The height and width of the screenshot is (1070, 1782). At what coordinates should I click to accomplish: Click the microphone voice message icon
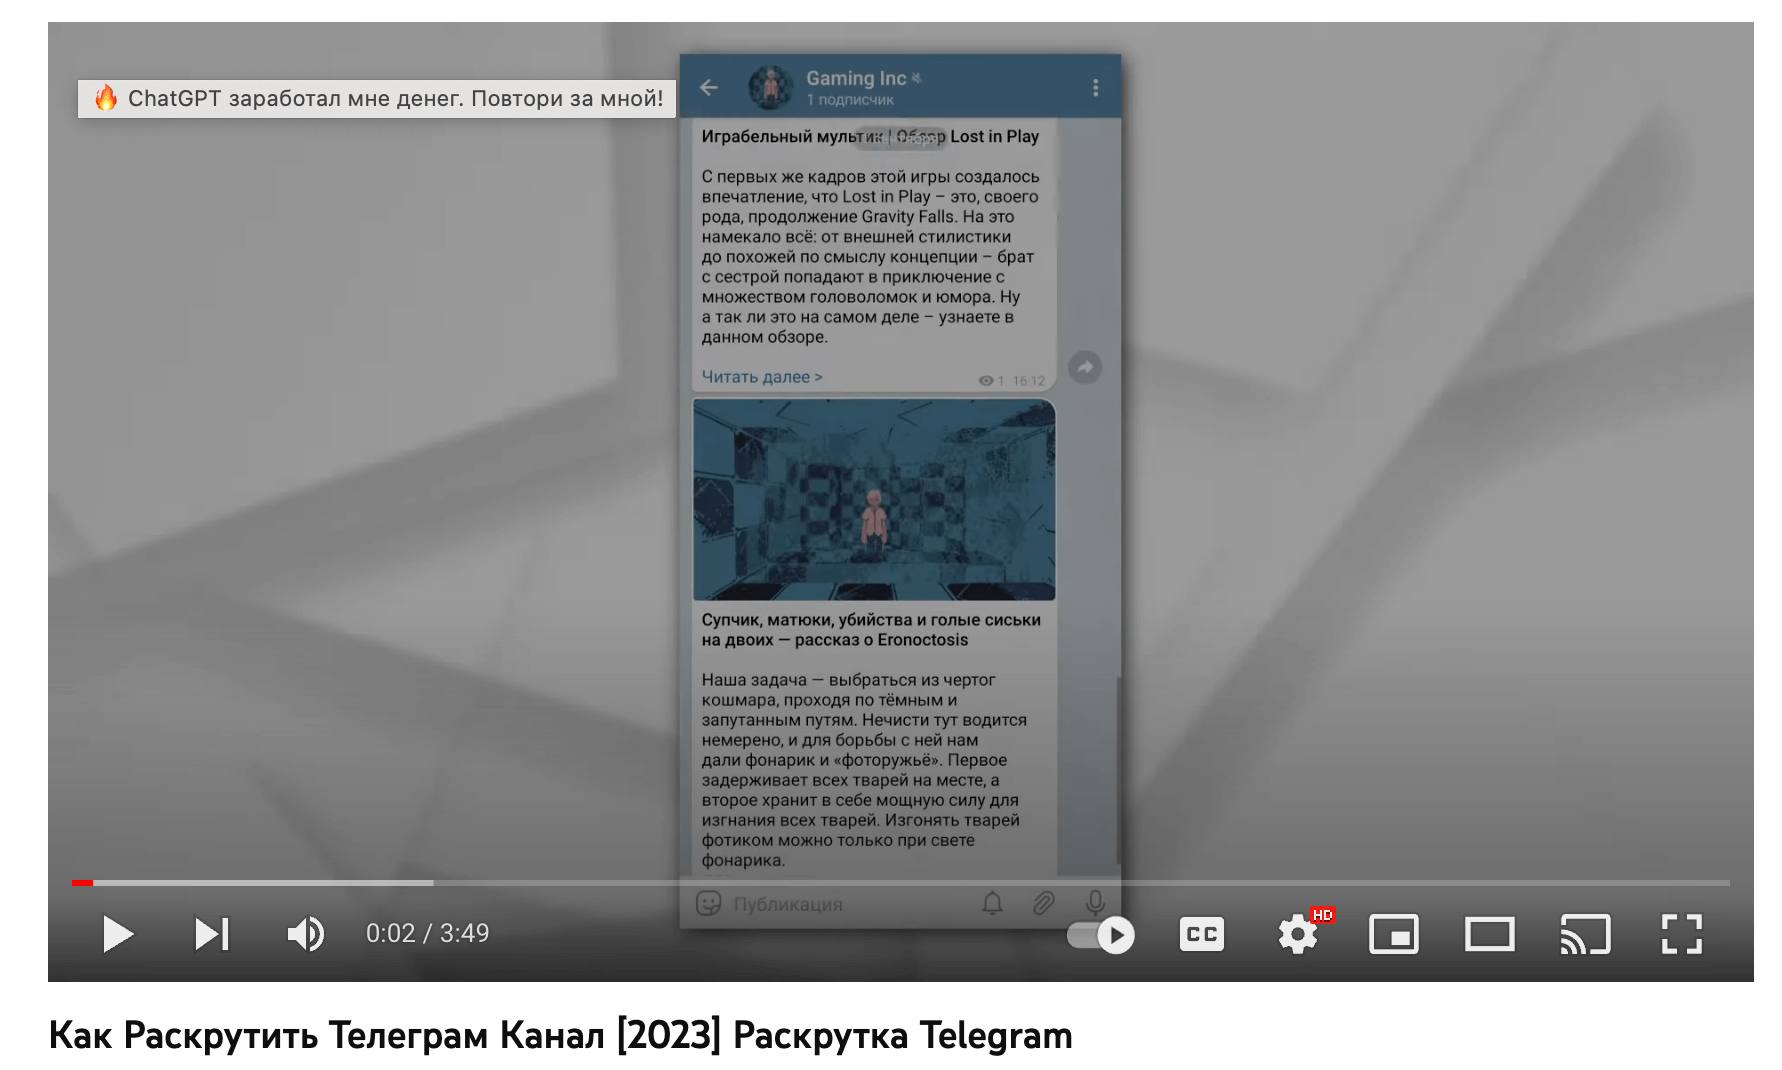point(1096,903)
